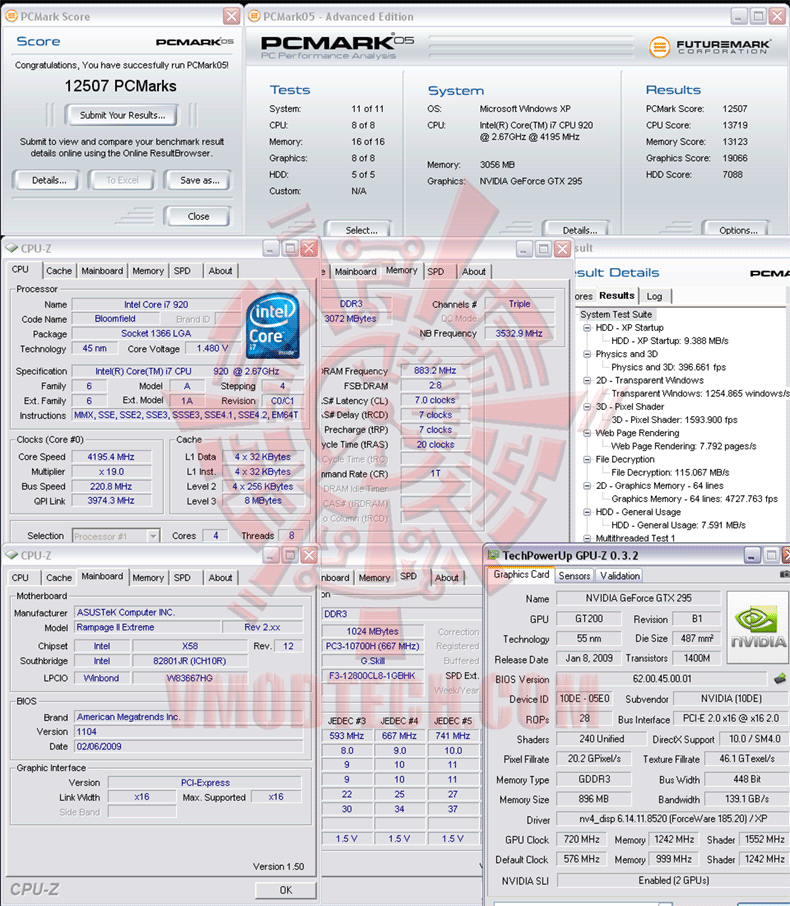Open About tab in CPU-Z mainboard window
This screenshot has width=790, height=906.
[x=220, y=577]
